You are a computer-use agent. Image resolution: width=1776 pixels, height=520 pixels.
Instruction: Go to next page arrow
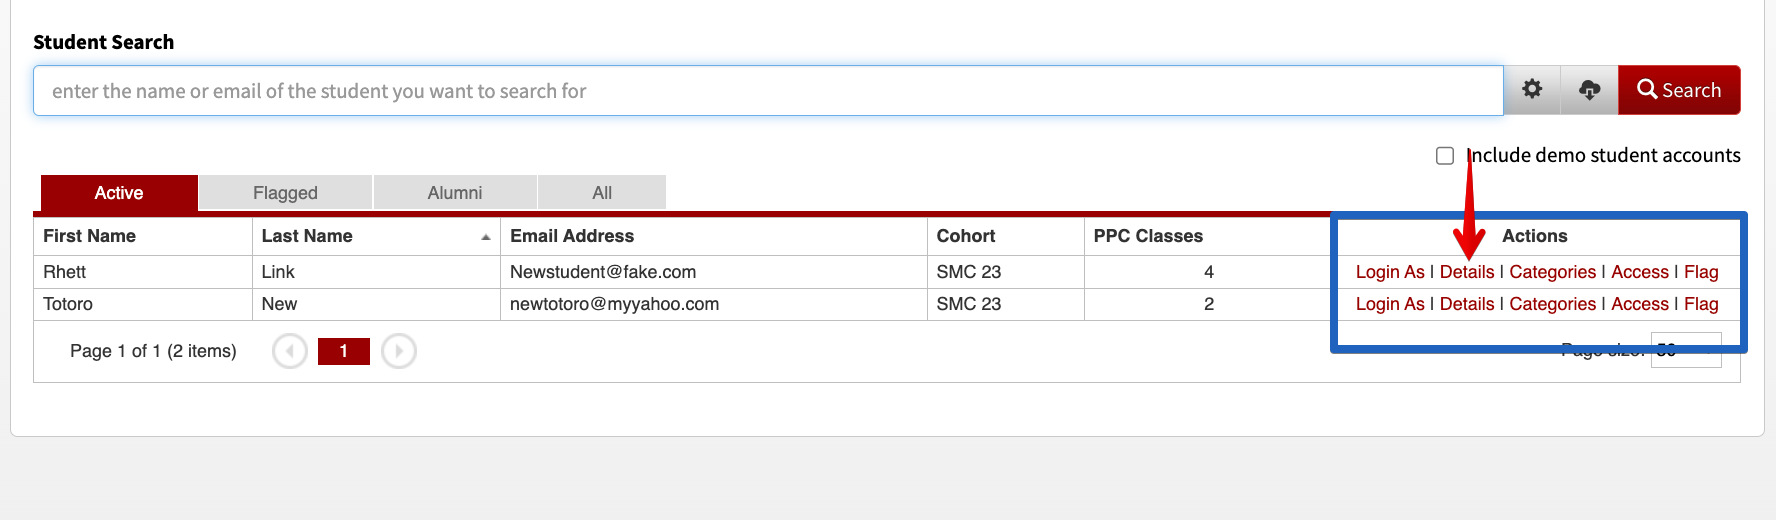tap(399, 351)
